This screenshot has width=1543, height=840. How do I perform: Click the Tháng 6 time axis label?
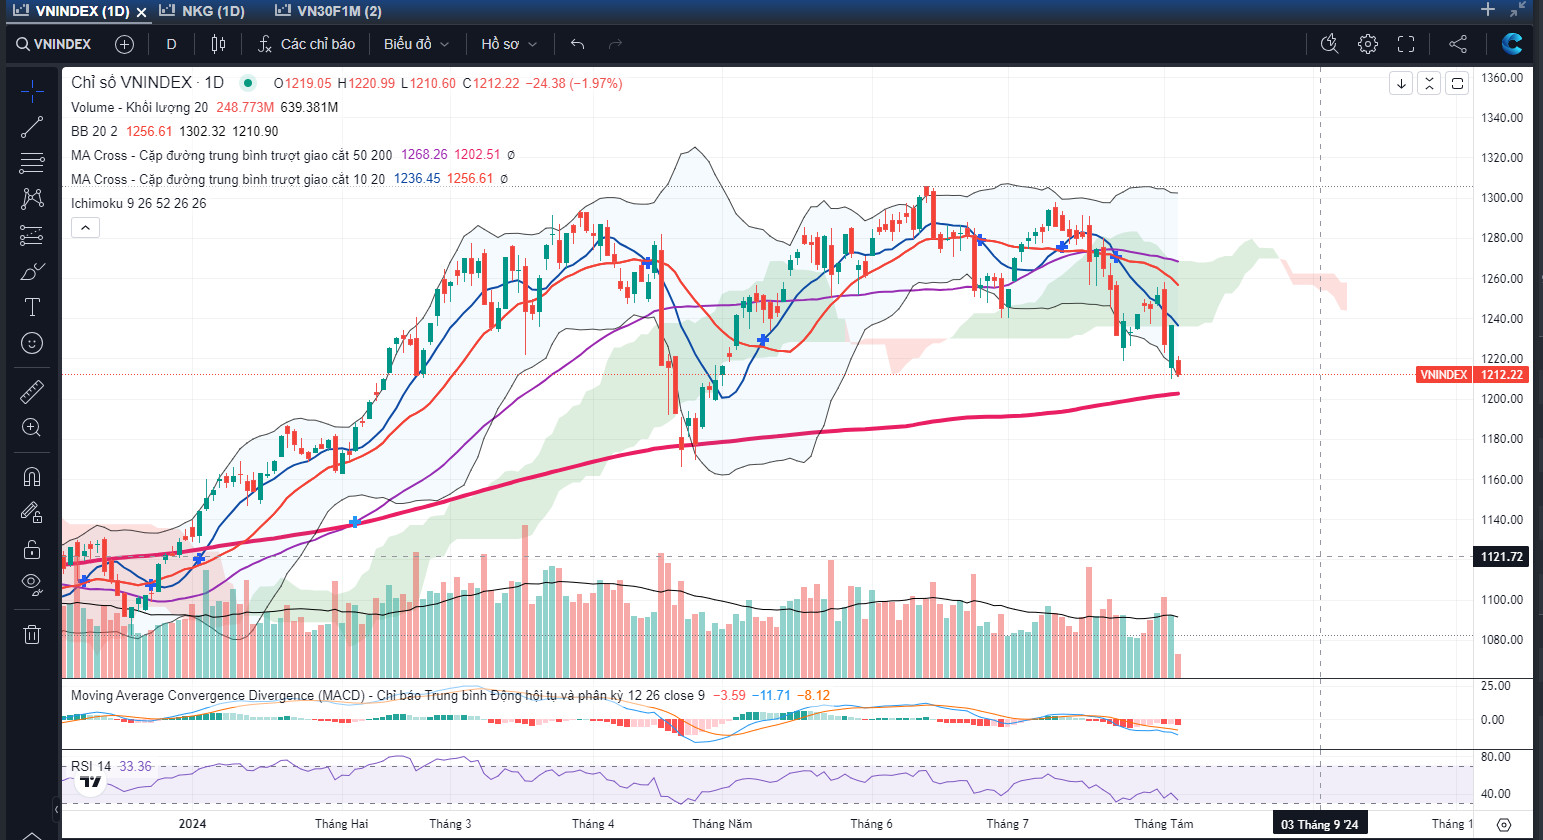[x=871, y=824]
